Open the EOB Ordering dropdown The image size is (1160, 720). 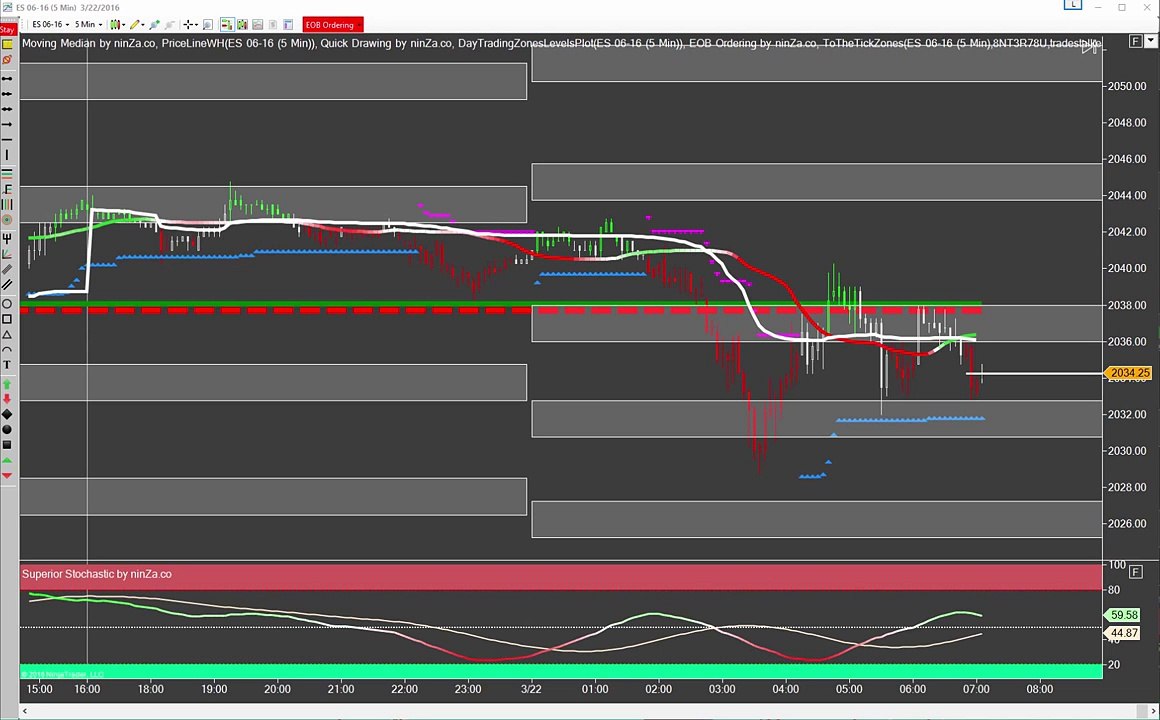333,24
